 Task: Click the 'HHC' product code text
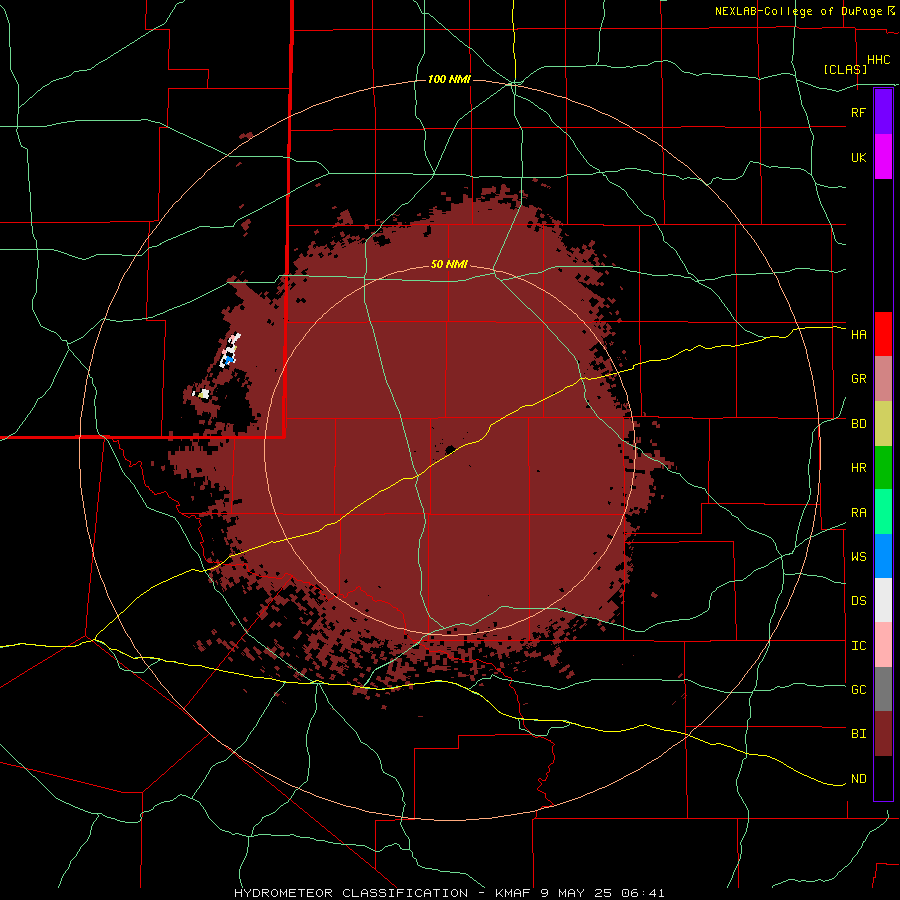pyautogui.click(x=878, y=60)
